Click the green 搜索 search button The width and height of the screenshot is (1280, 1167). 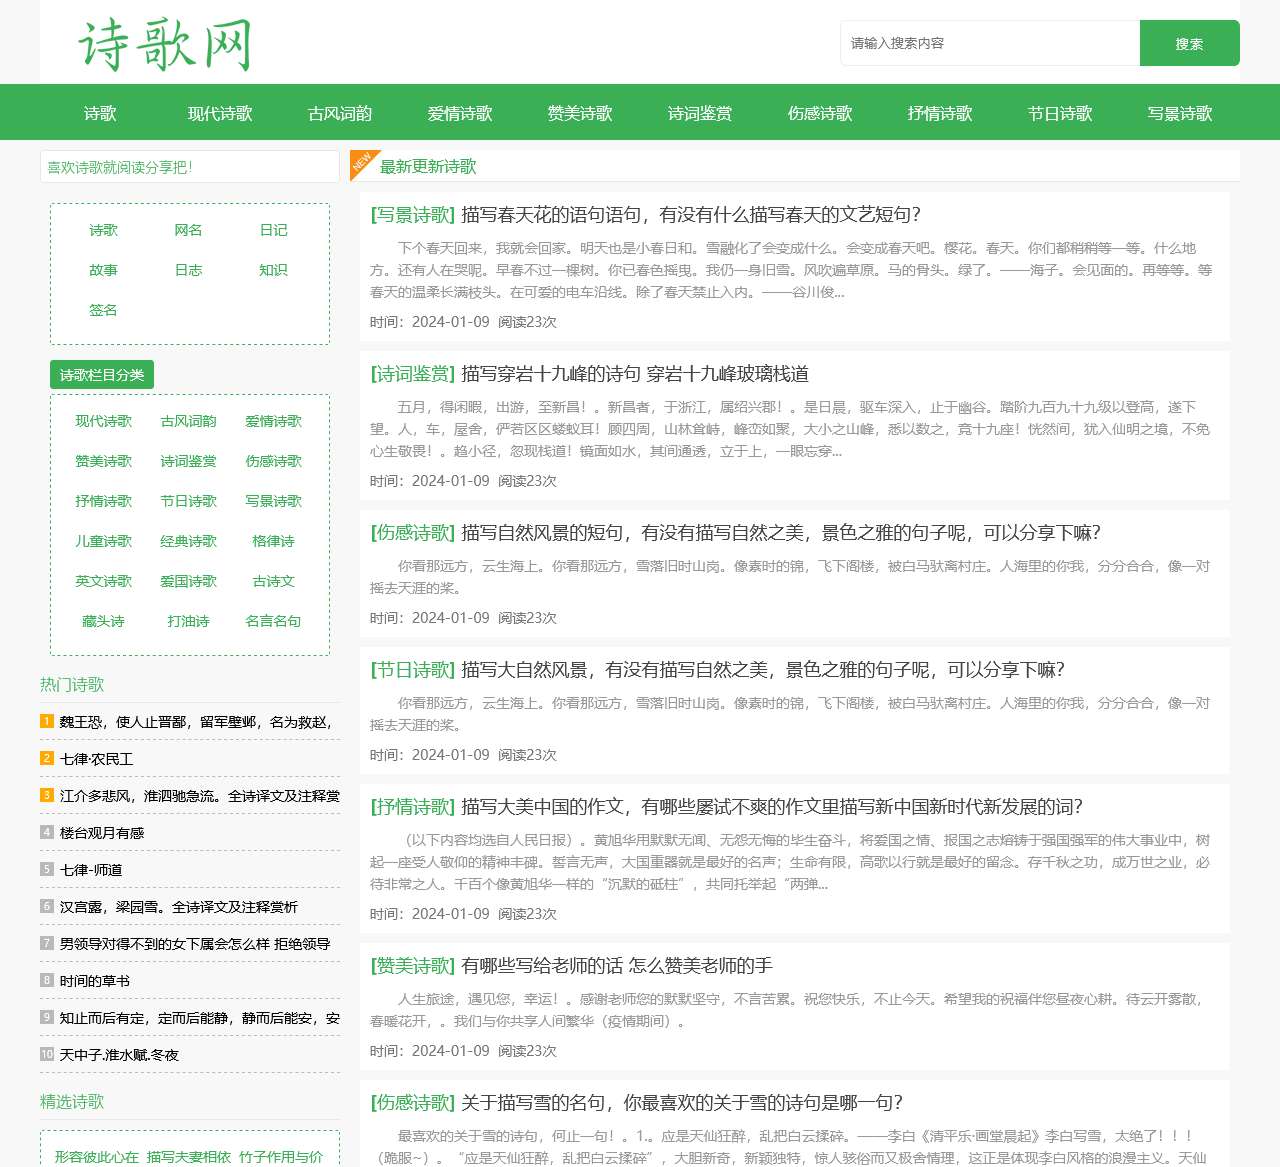(x=1189, y=43)
